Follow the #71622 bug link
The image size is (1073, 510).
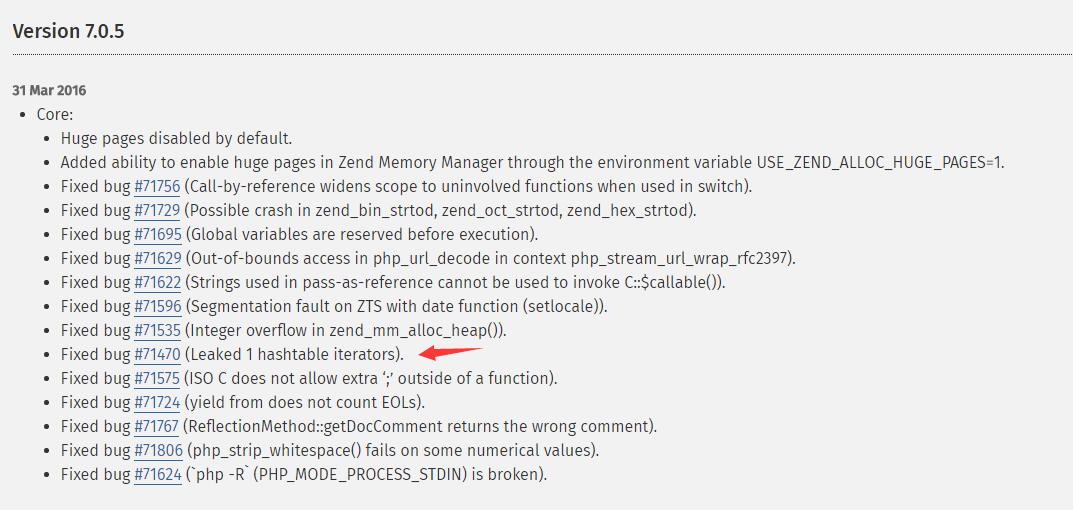(158, 282)
